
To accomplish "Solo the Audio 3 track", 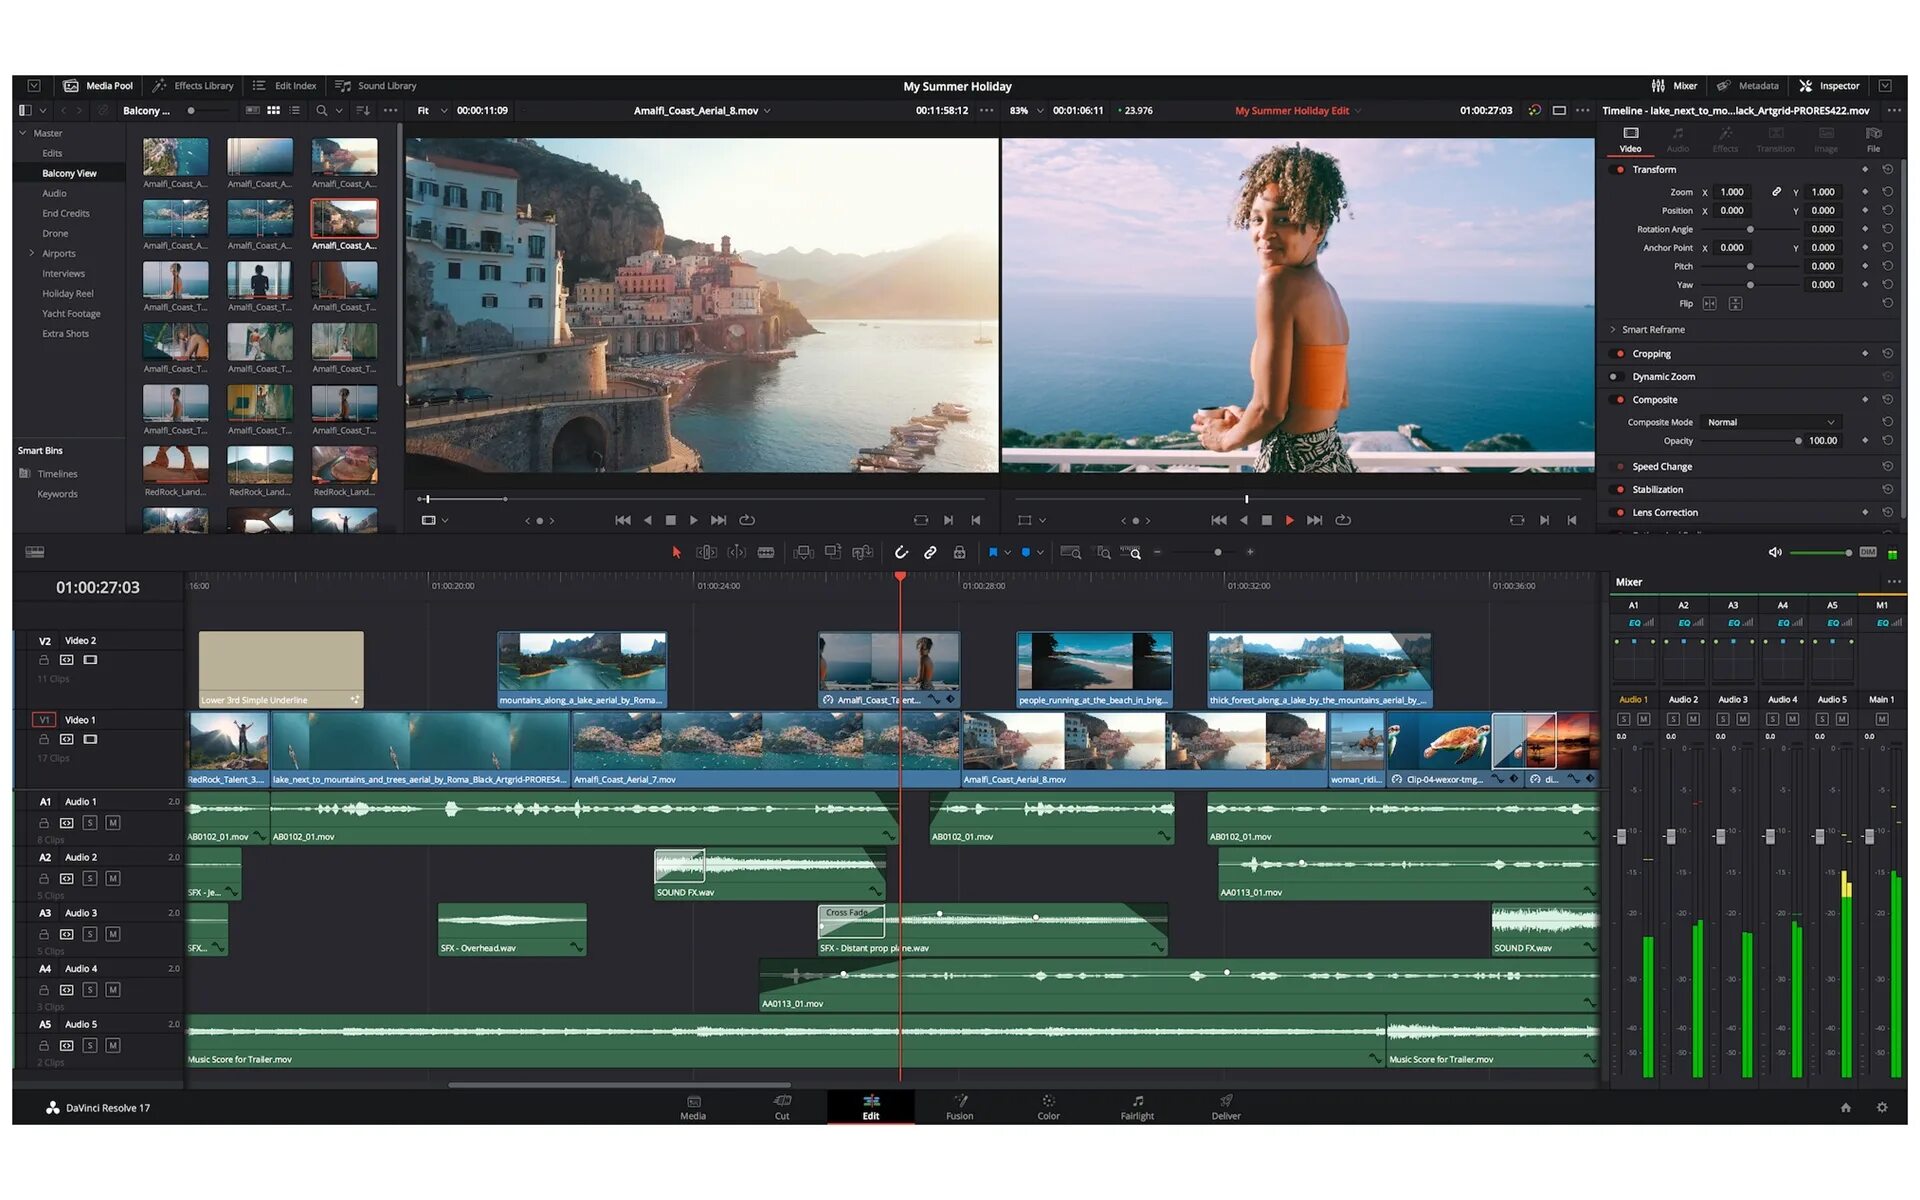I will [90, 934].
